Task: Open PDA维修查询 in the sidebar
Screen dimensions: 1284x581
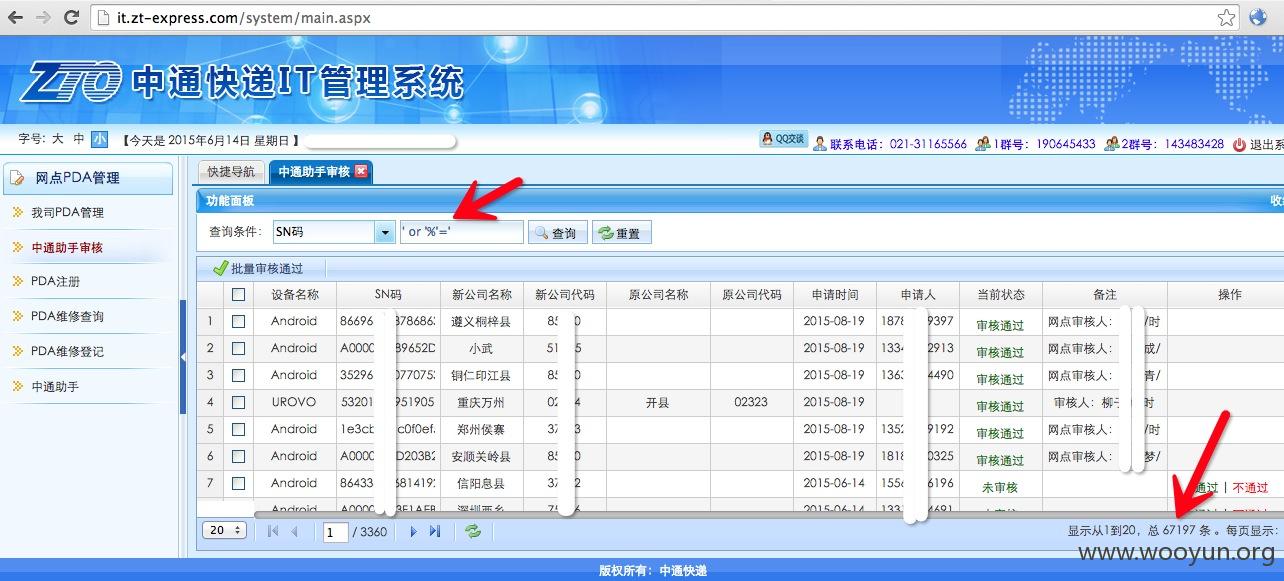Action: tap(67, 316)
